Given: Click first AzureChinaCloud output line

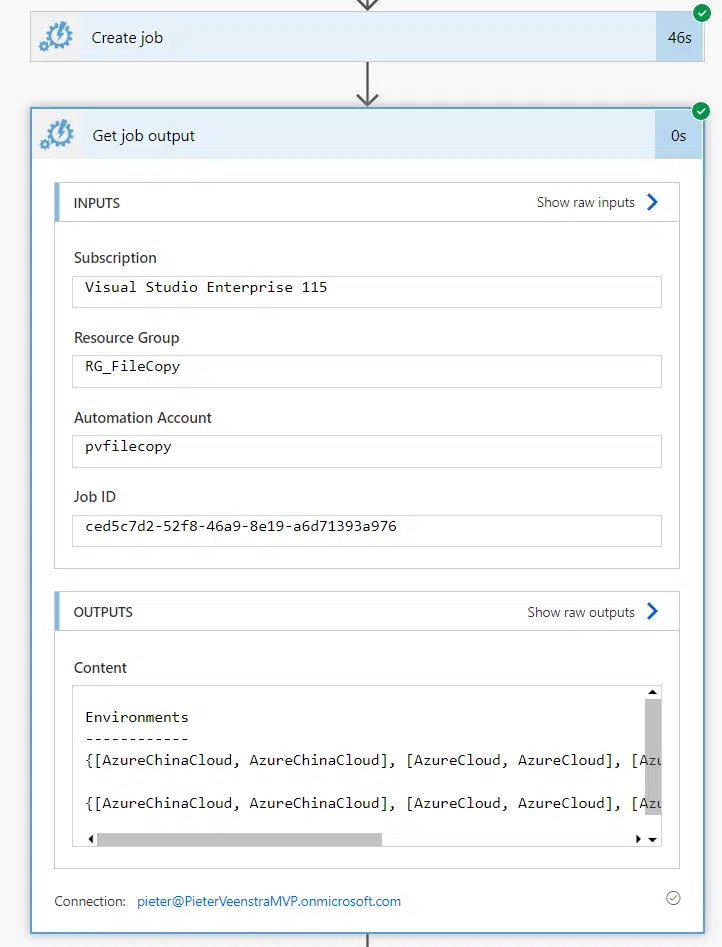Looking at the screenshot, I should pos(373,760).
